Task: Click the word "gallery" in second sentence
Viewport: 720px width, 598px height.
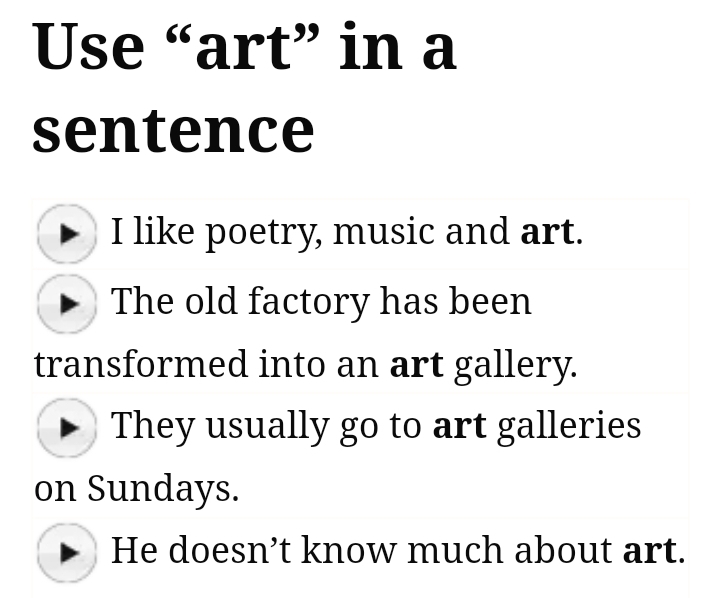Action: click(x=513, y=366)
